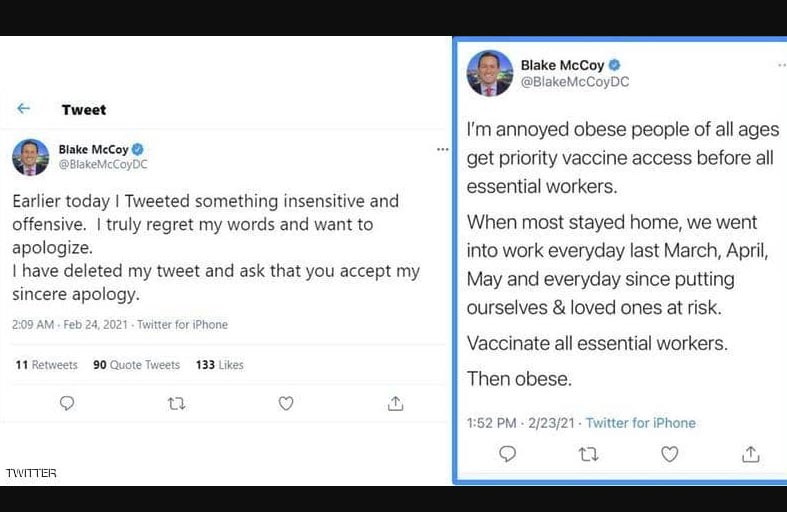View the 11 Retweets list
The height and width of the screenshot is (512, 787).
(46, 365)
